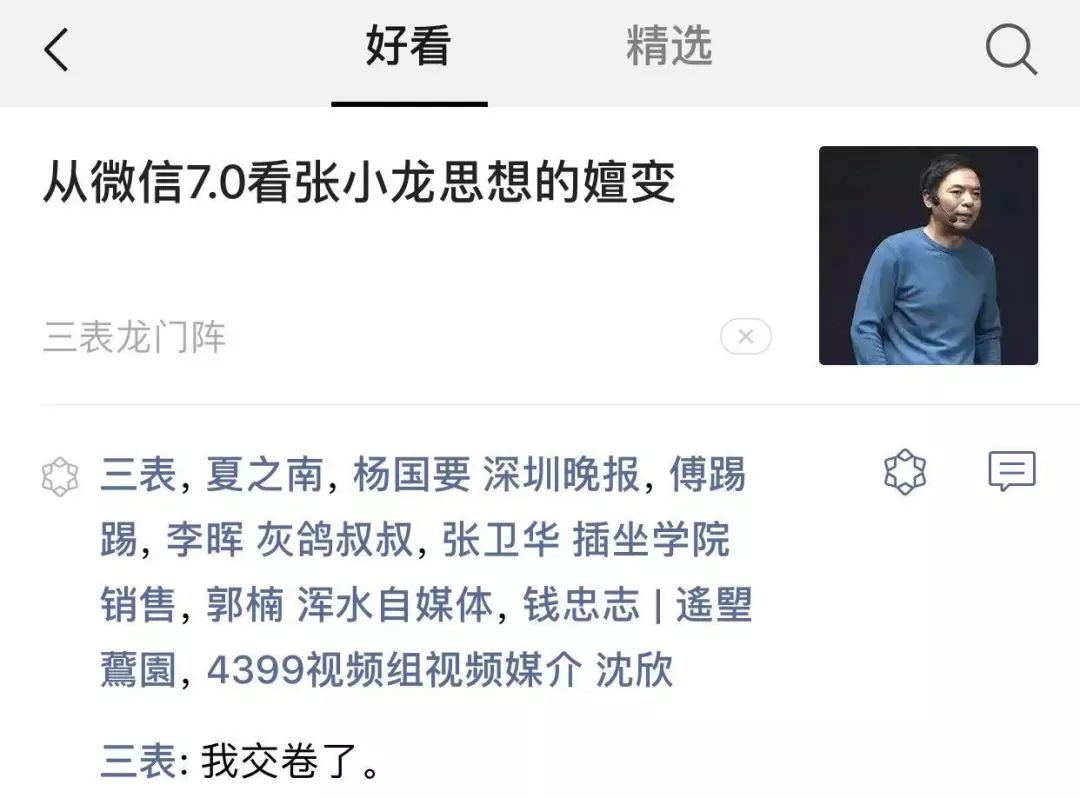Dismiss article with the x pill button
The width and height of the screenshot is (1080, 798).
click(746, 337)
